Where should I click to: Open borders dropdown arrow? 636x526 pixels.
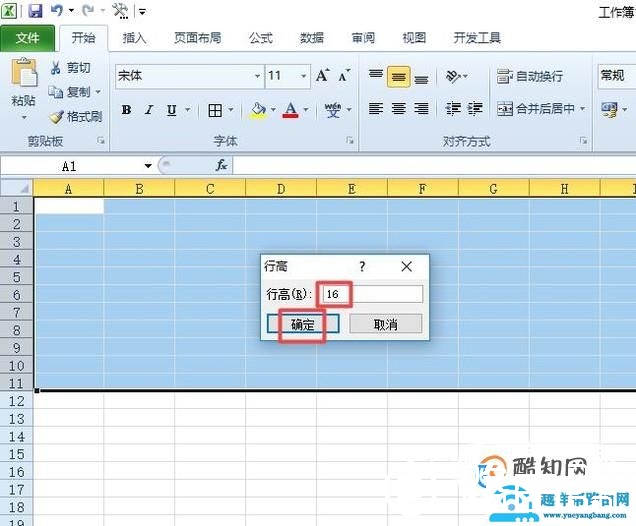231,109
